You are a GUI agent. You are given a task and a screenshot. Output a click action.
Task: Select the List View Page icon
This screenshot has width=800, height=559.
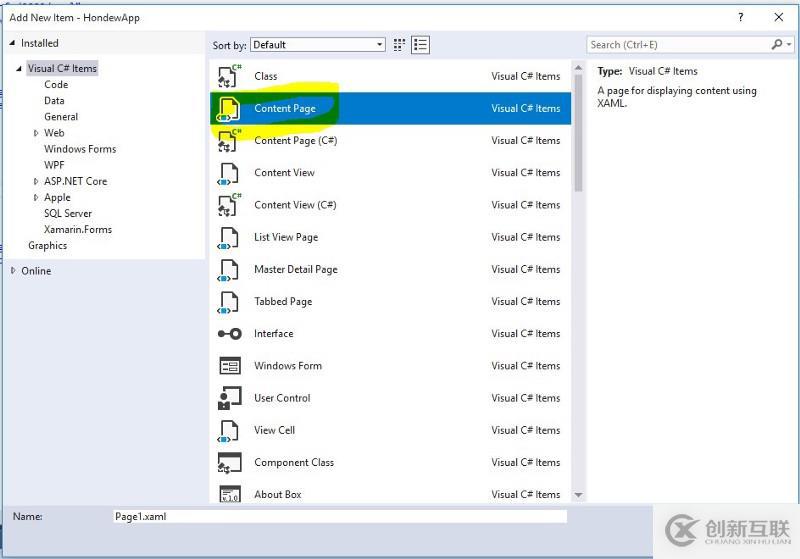(x=229, y=238)
